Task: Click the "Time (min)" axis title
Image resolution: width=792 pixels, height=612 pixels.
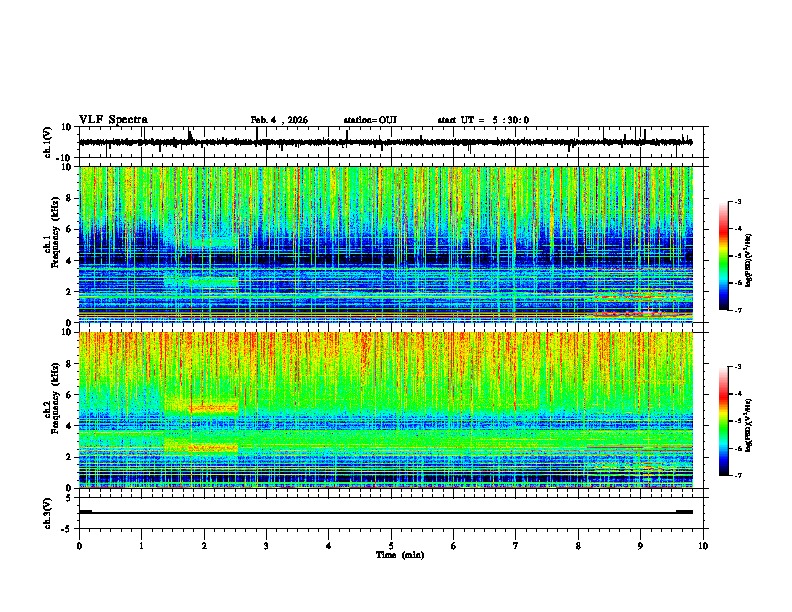Action: pyautogui.click(x=400, y=555)
